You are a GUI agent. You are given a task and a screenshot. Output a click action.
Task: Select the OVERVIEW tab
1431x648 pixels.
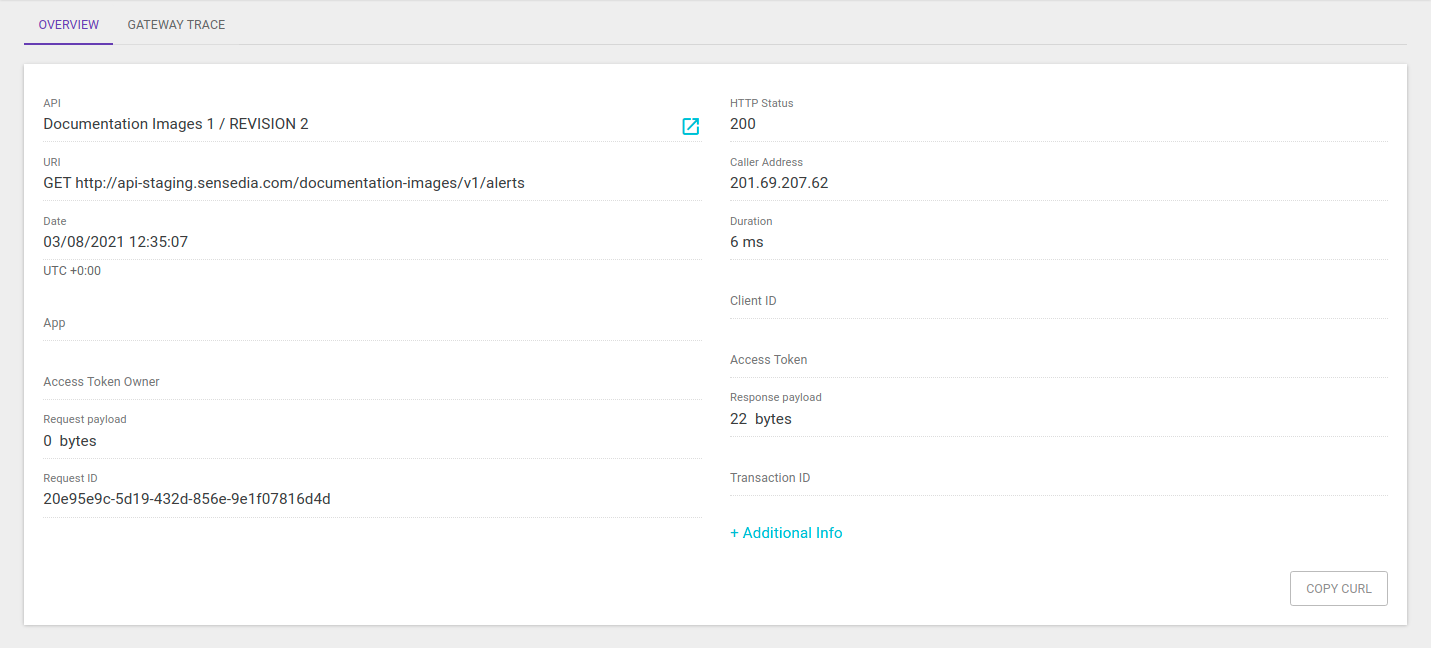point(67,24)
